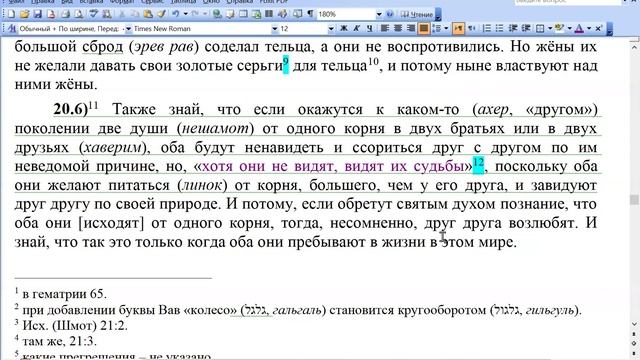Click highlighted footnote reference 12

[478, 164]
